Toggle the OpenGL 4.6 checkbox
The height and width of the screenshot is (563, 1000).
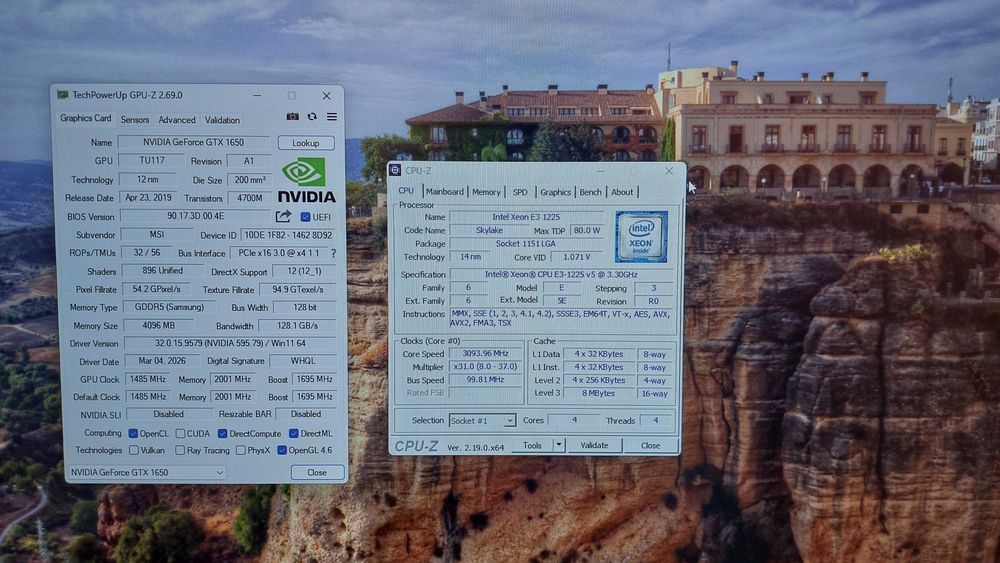[x=282, y=450]
